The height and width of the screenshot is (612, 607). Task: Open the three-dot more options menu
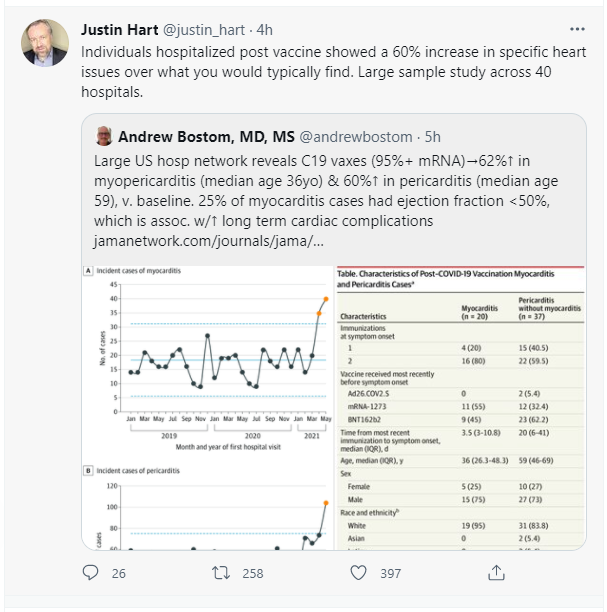(577, 29)
